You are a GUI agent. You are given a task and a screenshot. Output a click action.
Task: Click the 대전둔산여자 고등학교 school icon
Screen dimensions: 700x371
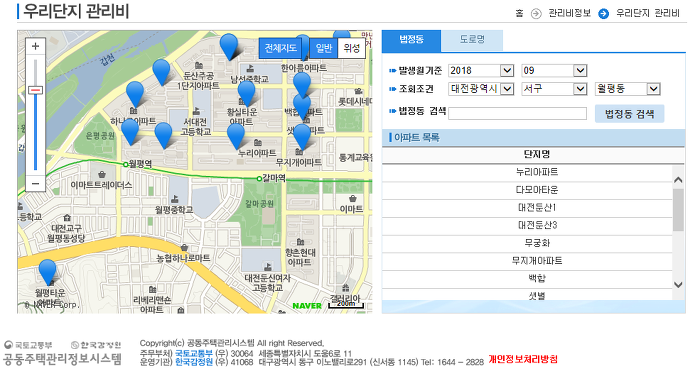(x=268, y=267)
